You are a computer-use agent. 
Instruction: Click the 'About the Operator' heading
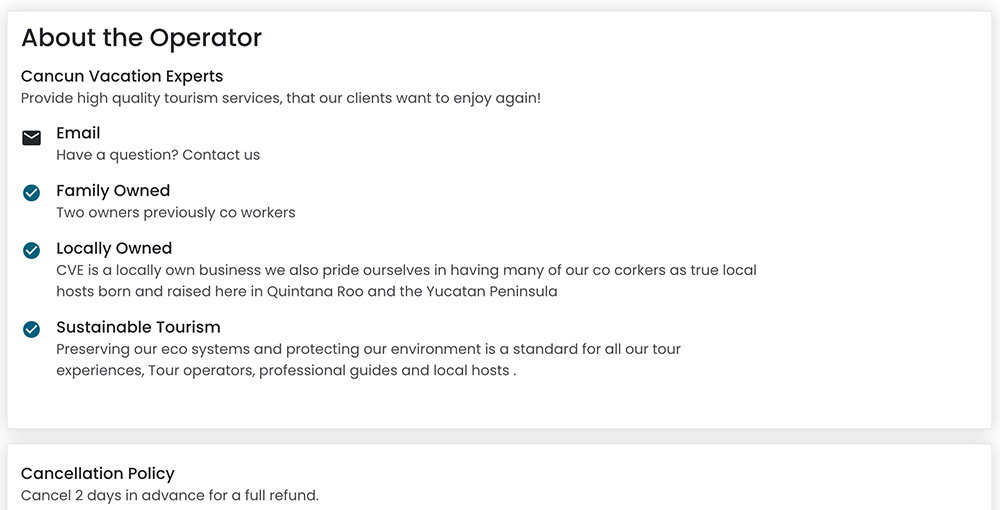pyautogui.click(x=141, y=38)
